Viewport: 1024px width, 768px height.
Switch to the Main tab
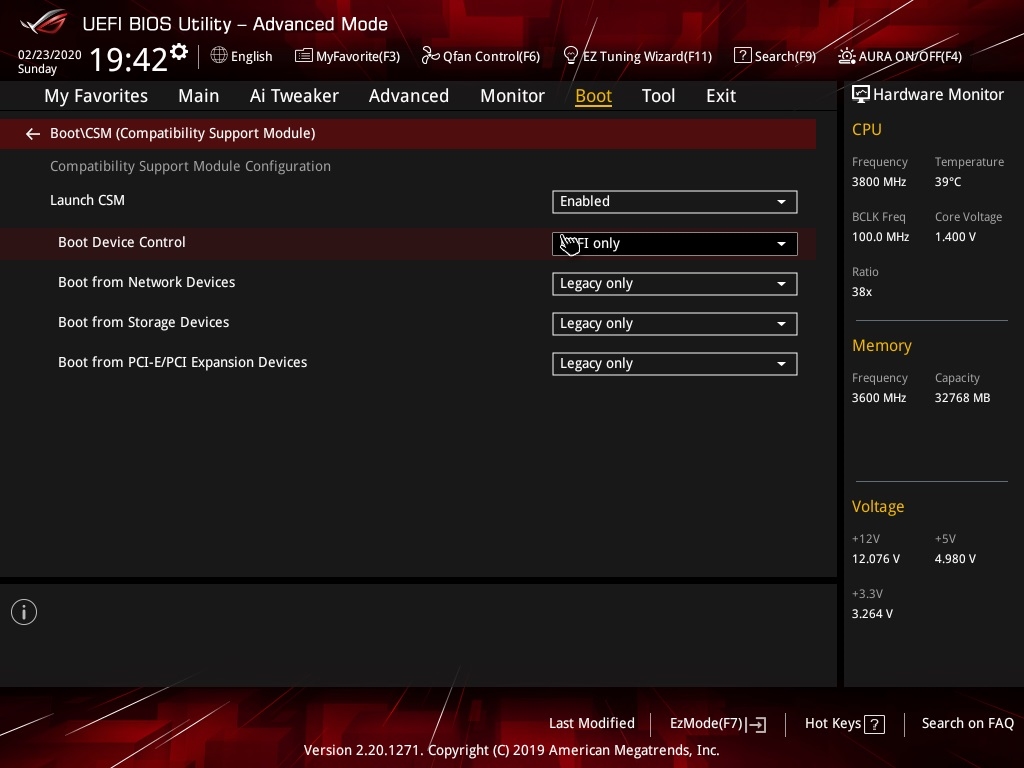pyautogui.click(x=199, y=96)
